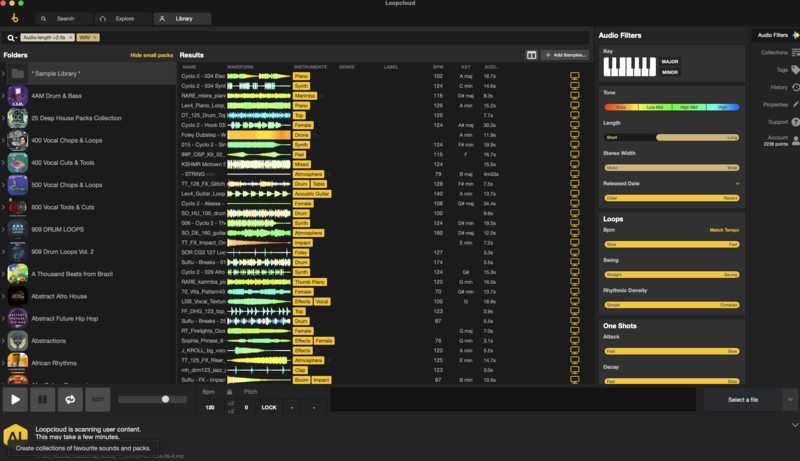The width and height of the screenshot is (800, 461).
Task: Toggle the Low Mid tone filter segment
Action: [655, 107]
